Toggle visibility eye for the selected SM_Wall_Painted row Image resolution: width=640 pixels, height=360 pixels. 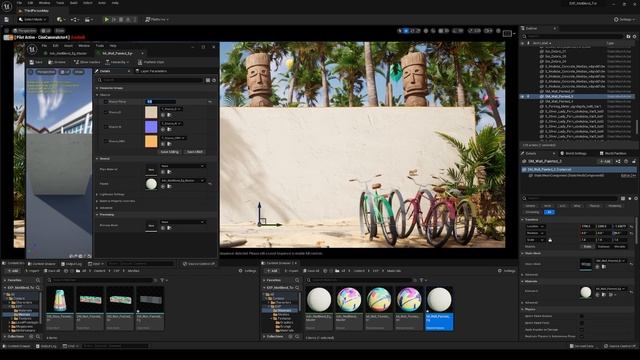522,96
